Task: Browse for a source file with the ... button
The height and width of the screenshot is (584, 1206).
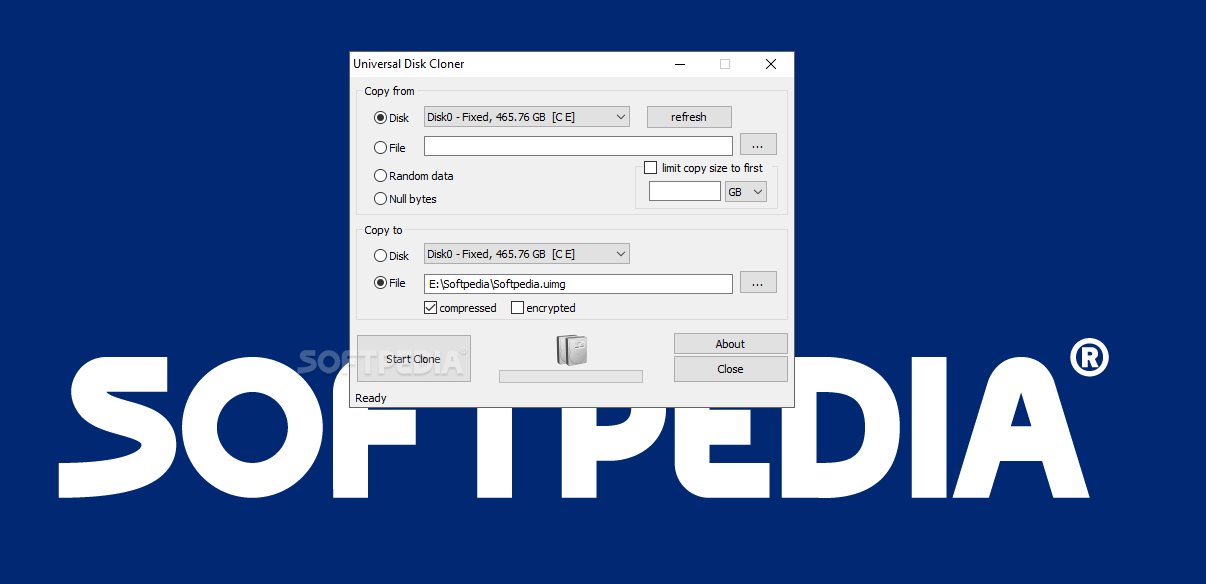Action: [x=758, y=145]
